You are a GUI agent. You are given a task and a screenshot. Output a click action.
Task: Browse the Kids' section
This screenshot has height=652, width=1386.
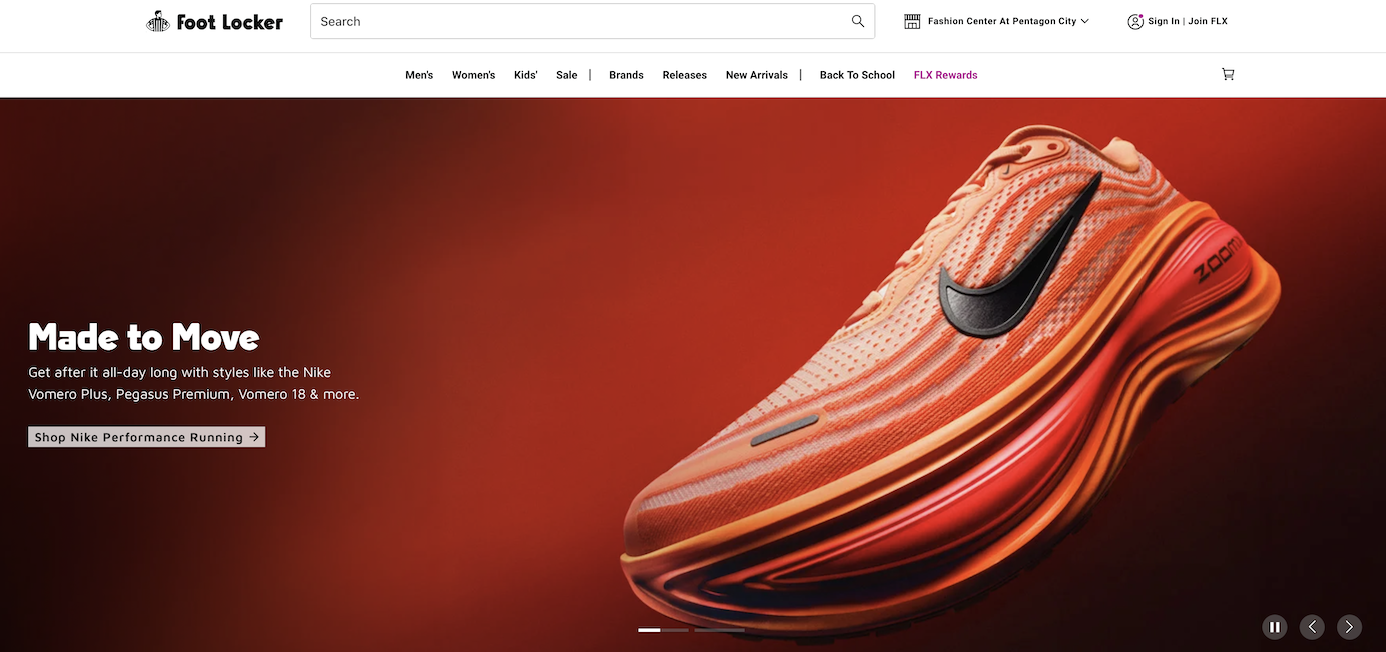coord(525,74)
